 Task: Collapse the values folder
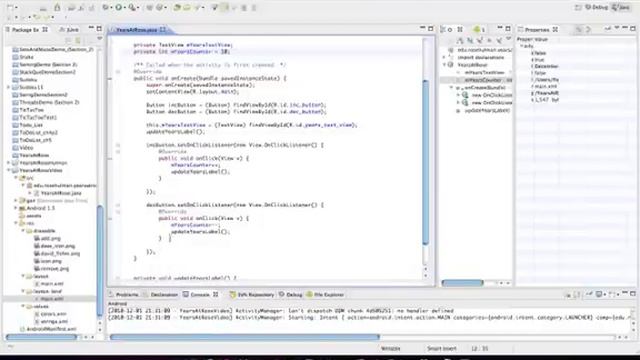[x=23, y=306]
